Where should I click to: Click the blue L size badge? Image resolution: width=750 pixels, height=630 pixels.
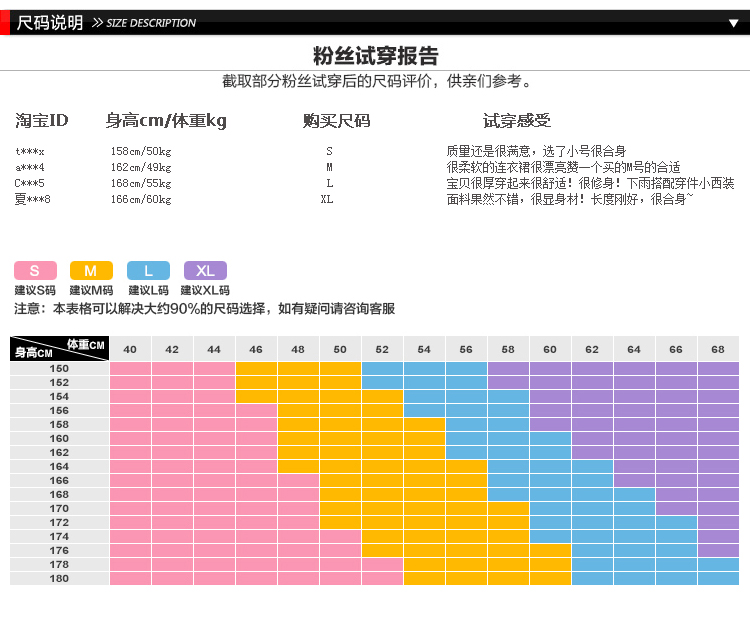tap(148, 270)
